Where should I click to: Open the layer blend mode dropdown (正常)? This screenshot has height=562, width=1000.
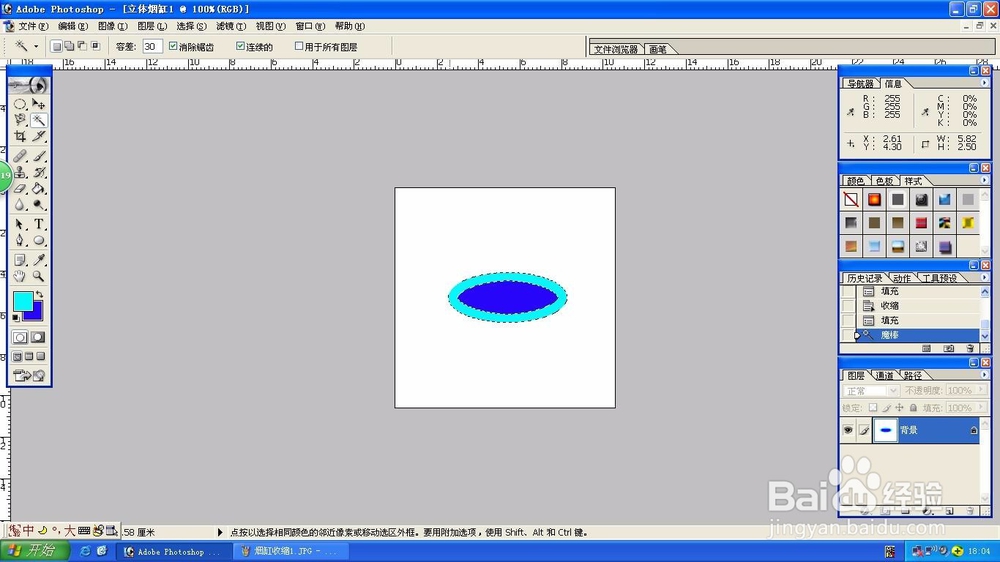pyautogui.click(x=871, y=390)
